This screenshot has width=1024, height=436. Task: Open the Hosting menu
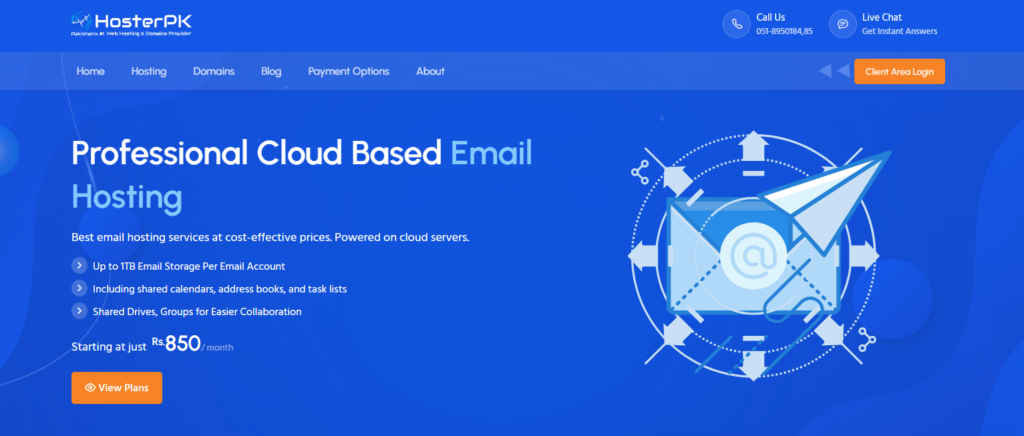[149, 71]
